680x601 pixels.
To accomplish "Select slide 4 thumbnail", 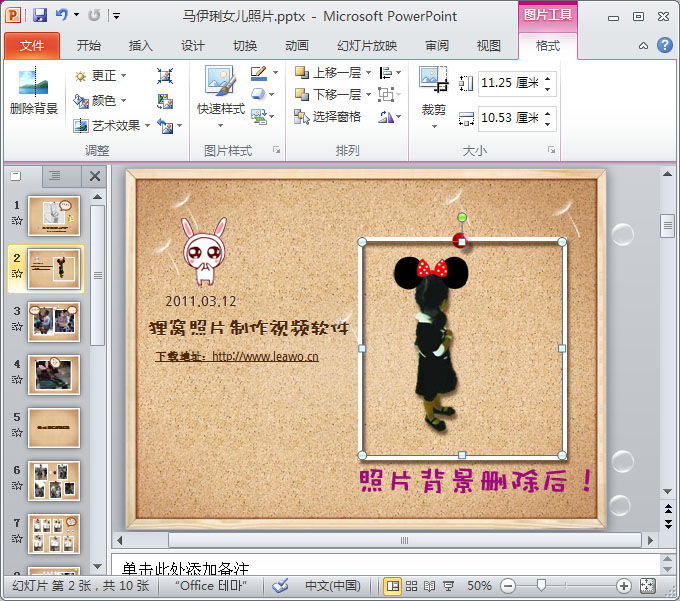I will [x=54, y=375].
